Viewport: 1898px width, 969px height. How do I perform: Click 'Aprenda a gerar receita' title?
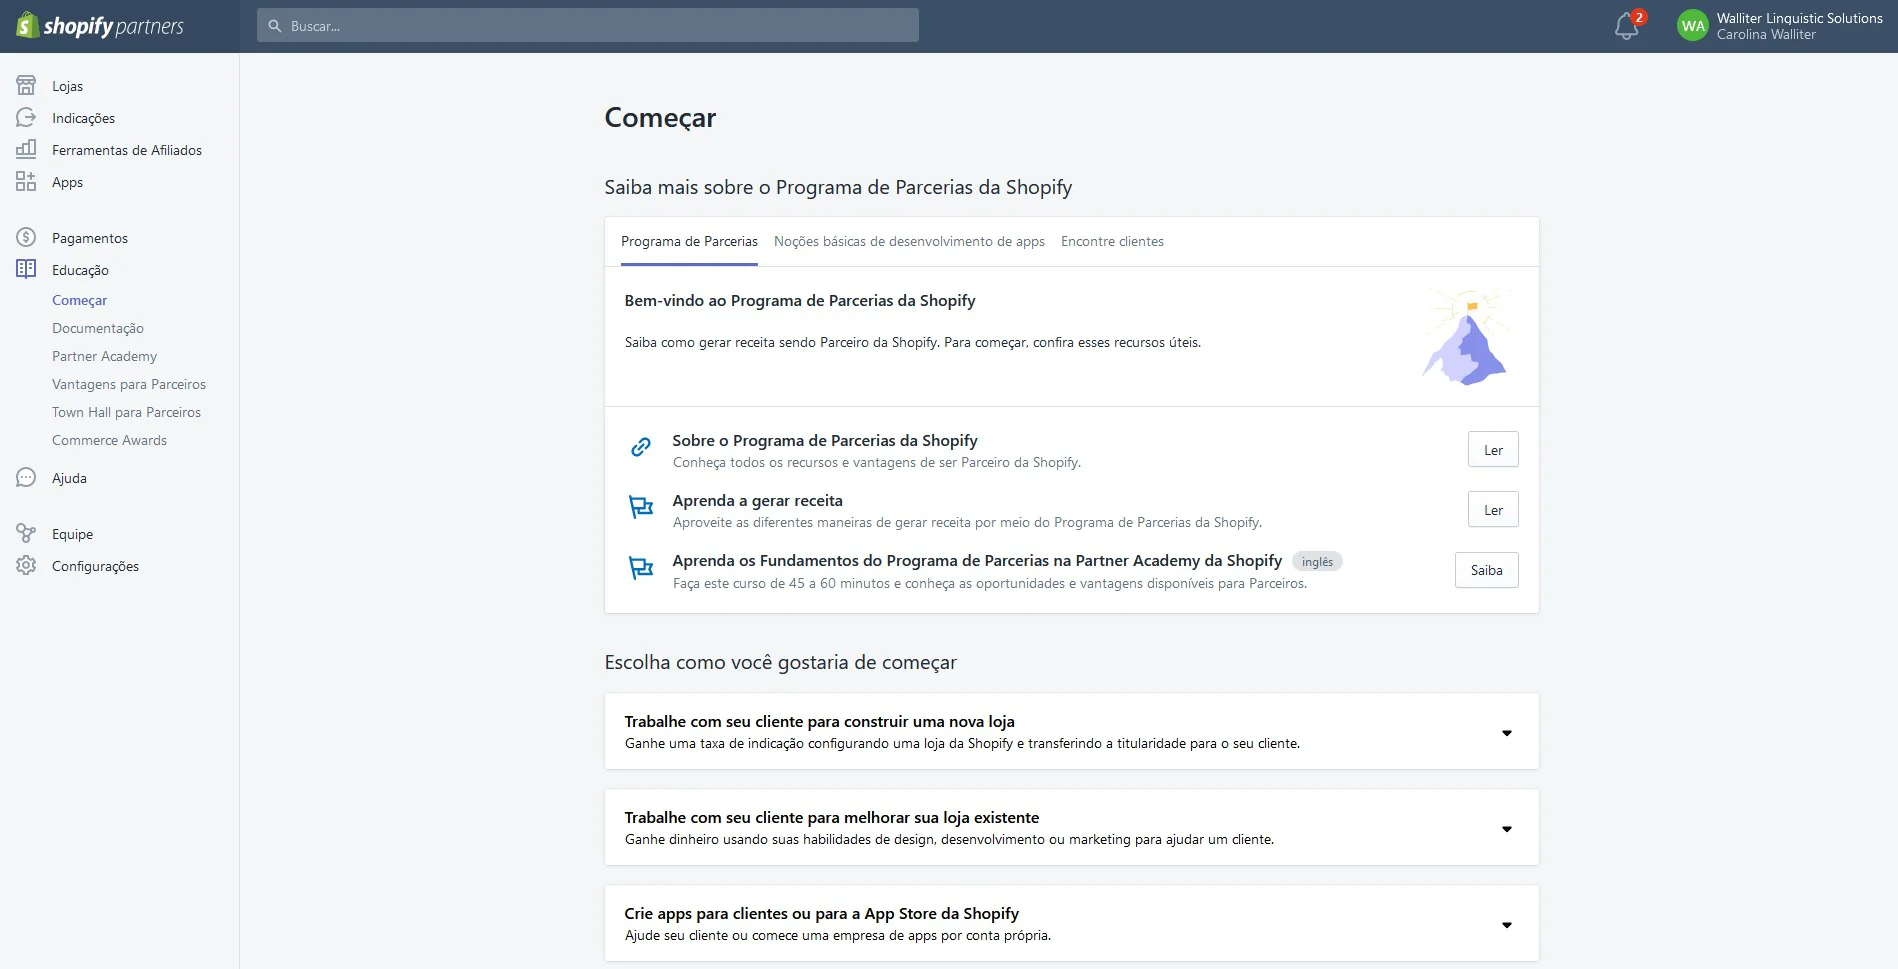(757, 500)
